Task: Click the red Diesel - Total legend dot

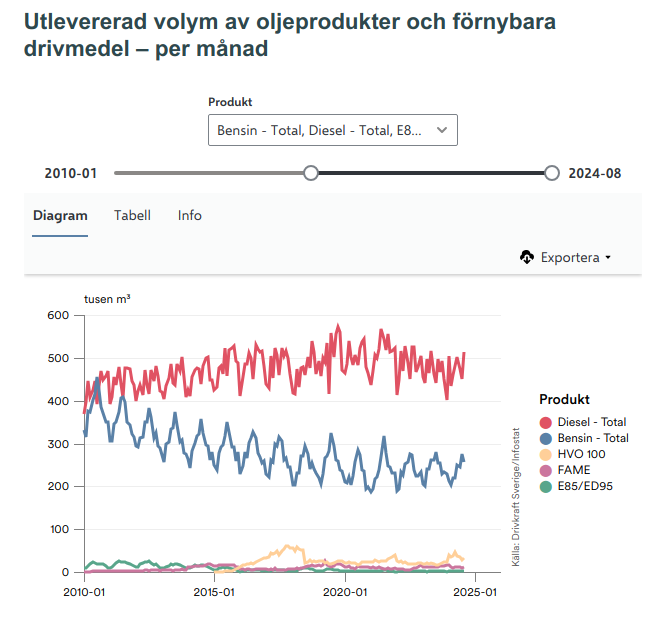Action: pyautogui.click(x=546, y=423)
